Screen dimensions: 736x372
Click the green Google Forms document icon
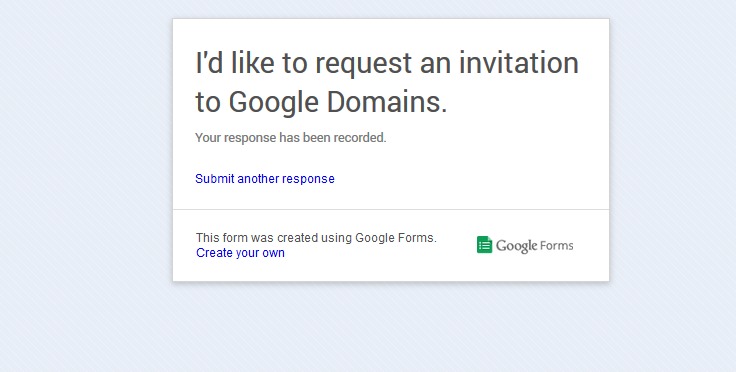point(484,245)
